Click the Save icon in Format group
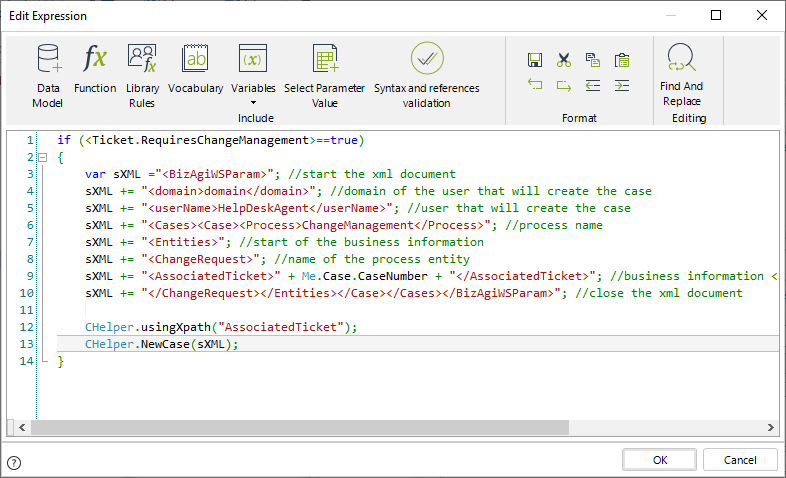This screenshot has height=478, width=786. (535, 60)
